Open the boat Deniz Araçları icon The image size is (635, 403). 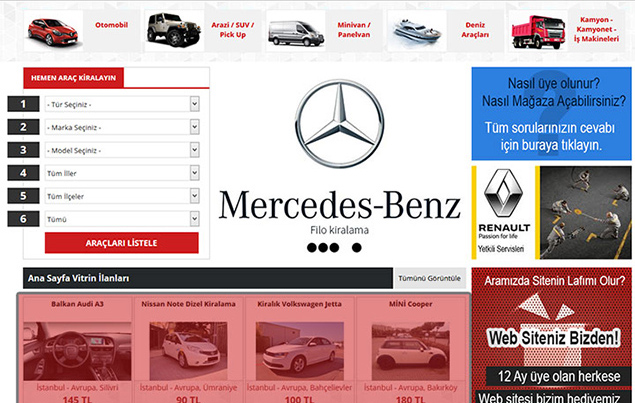[416, 31]
